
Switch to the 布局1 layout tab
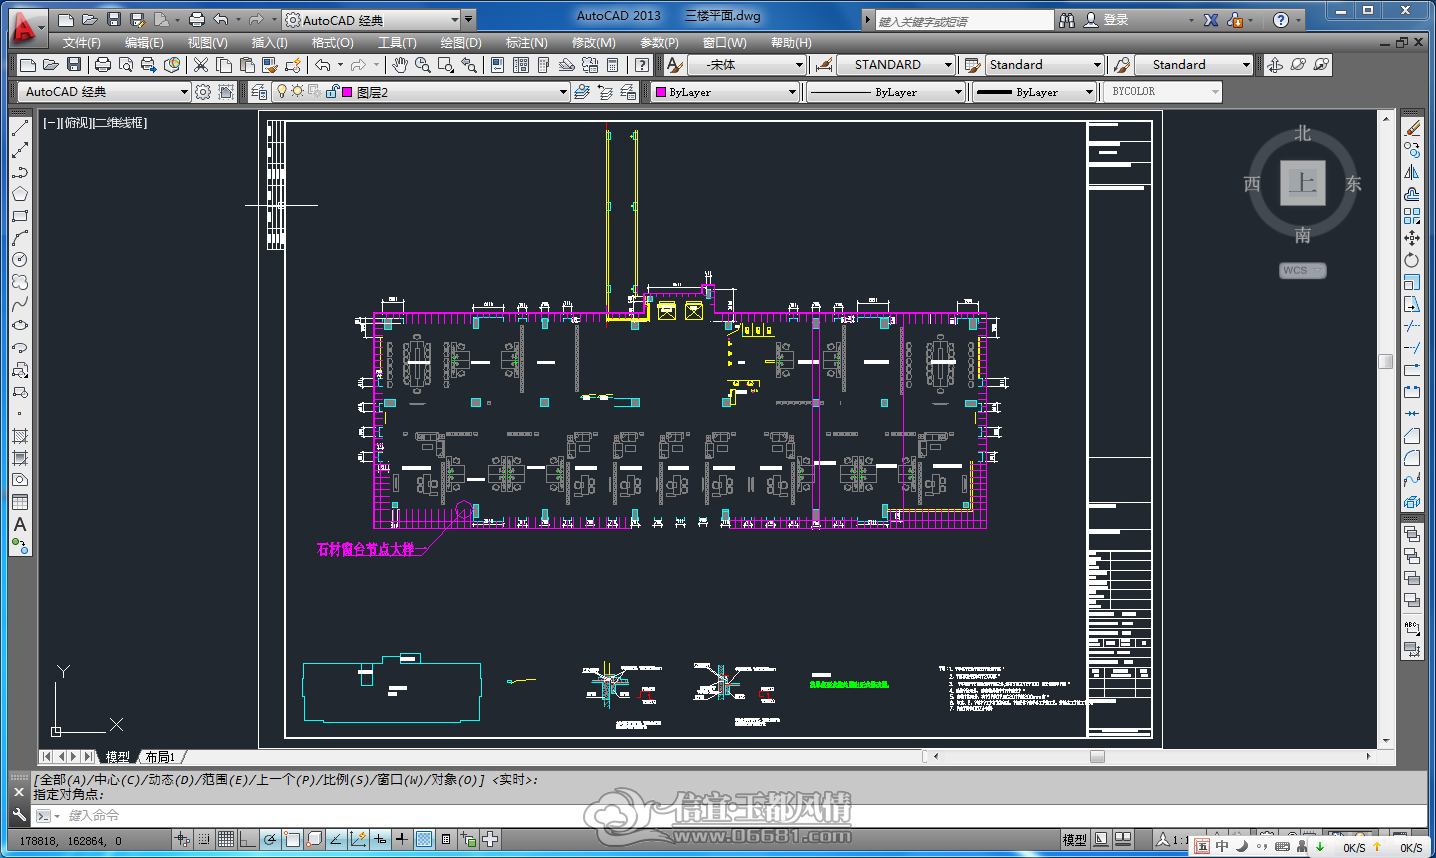pos(160,757)
